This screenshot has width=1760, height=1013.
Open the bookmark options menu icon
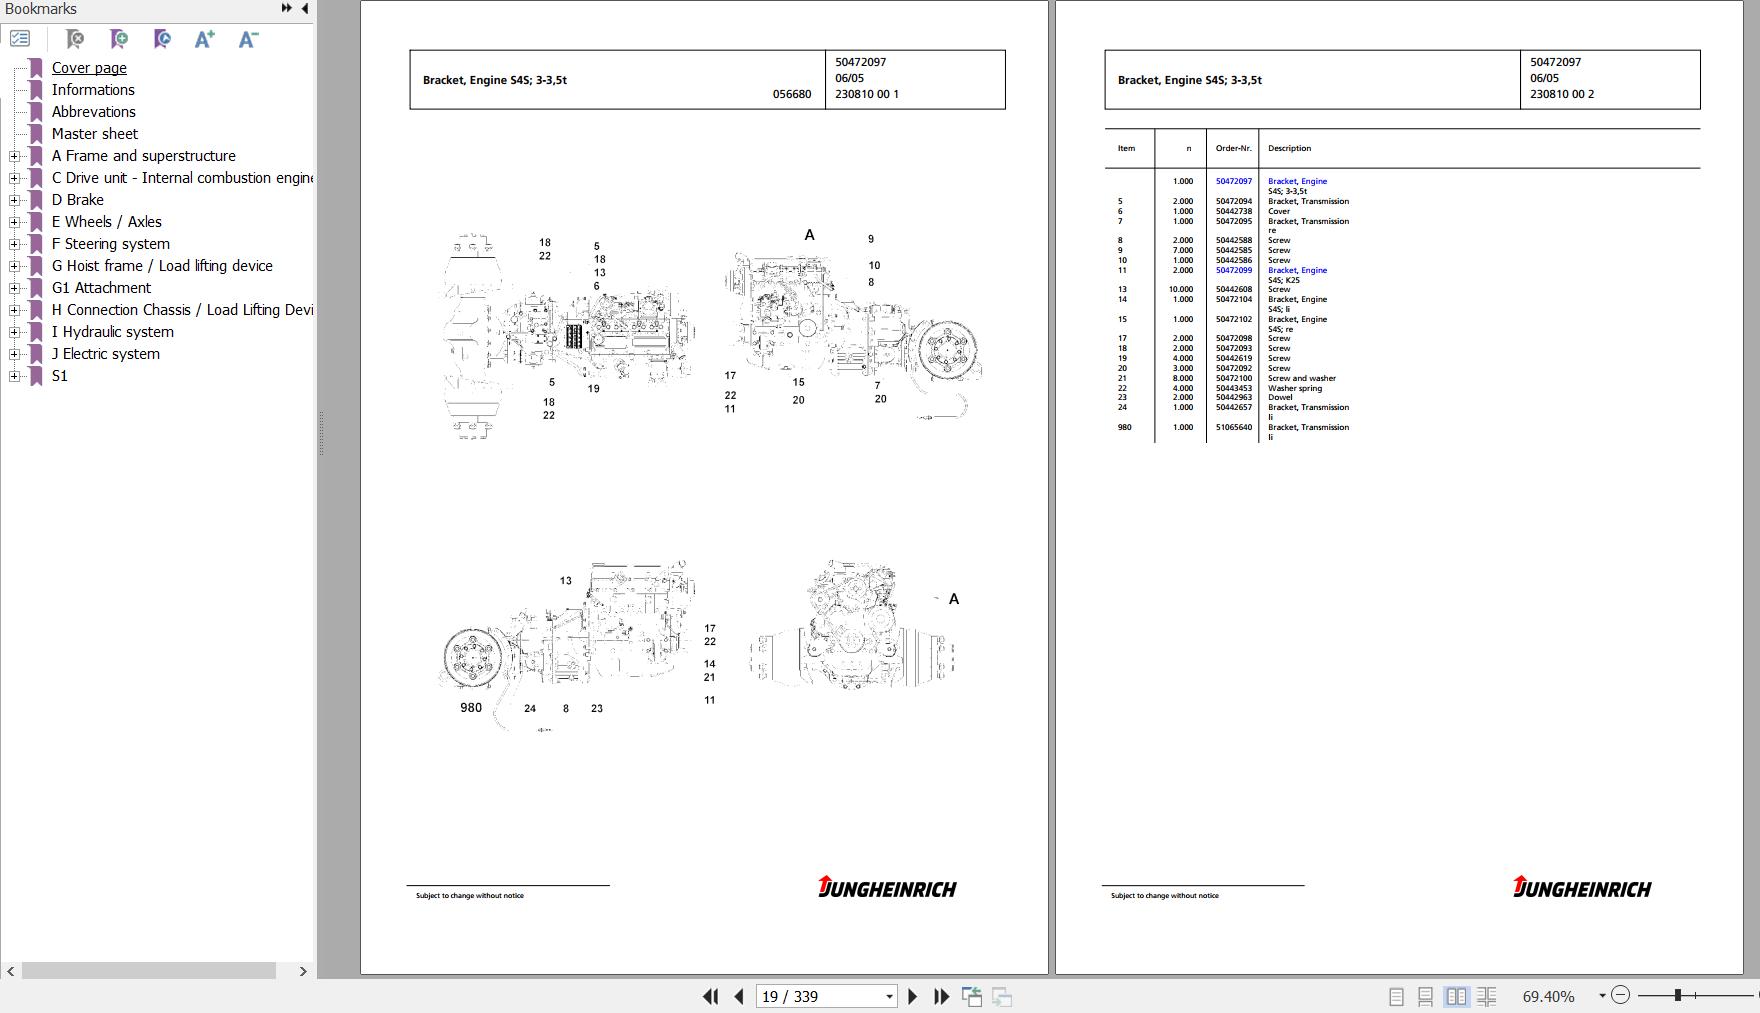click(x=20, y=39)
